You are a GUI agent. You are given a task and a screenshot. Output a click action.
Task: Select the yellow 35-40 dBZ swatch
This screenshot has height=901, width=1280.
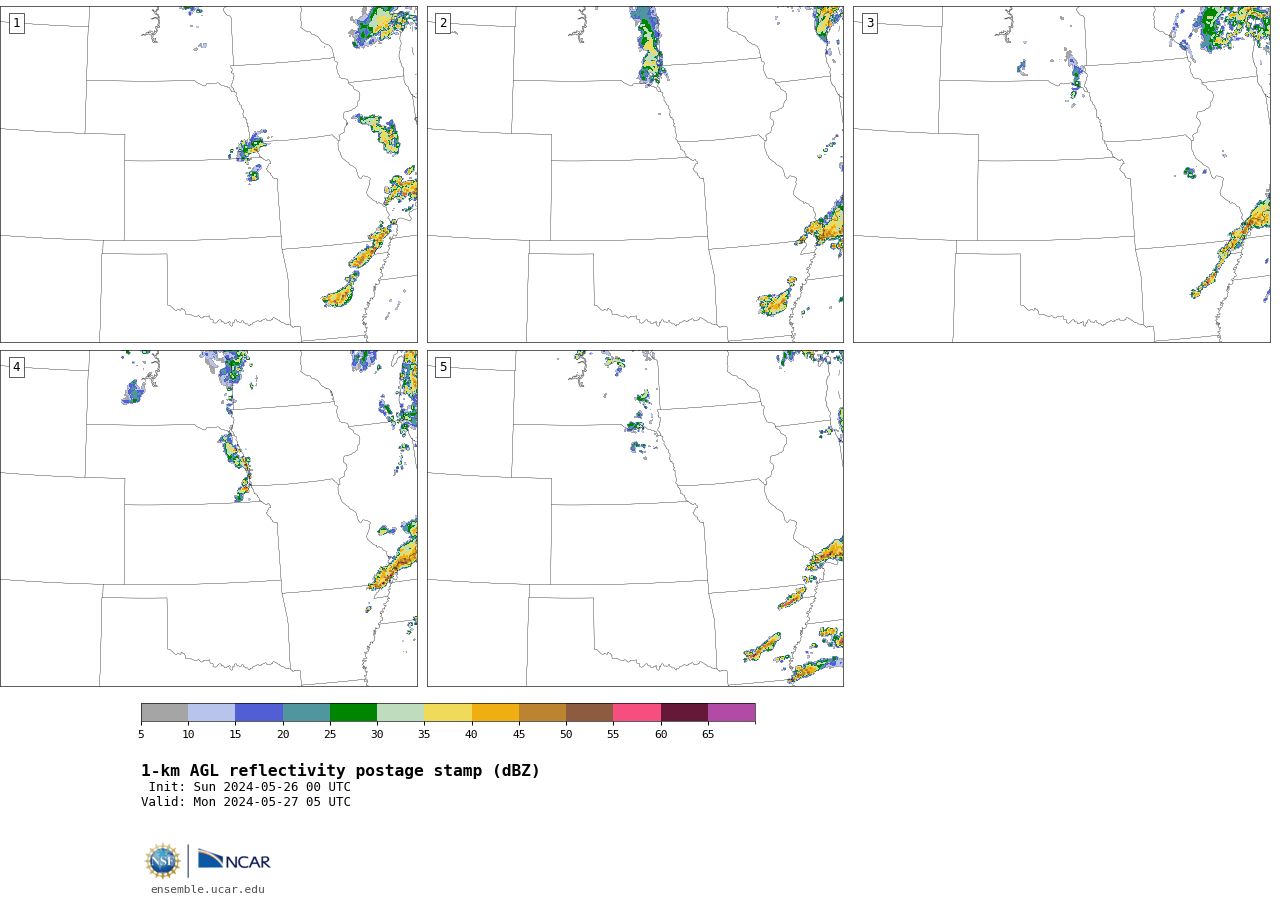click(448, 713)
